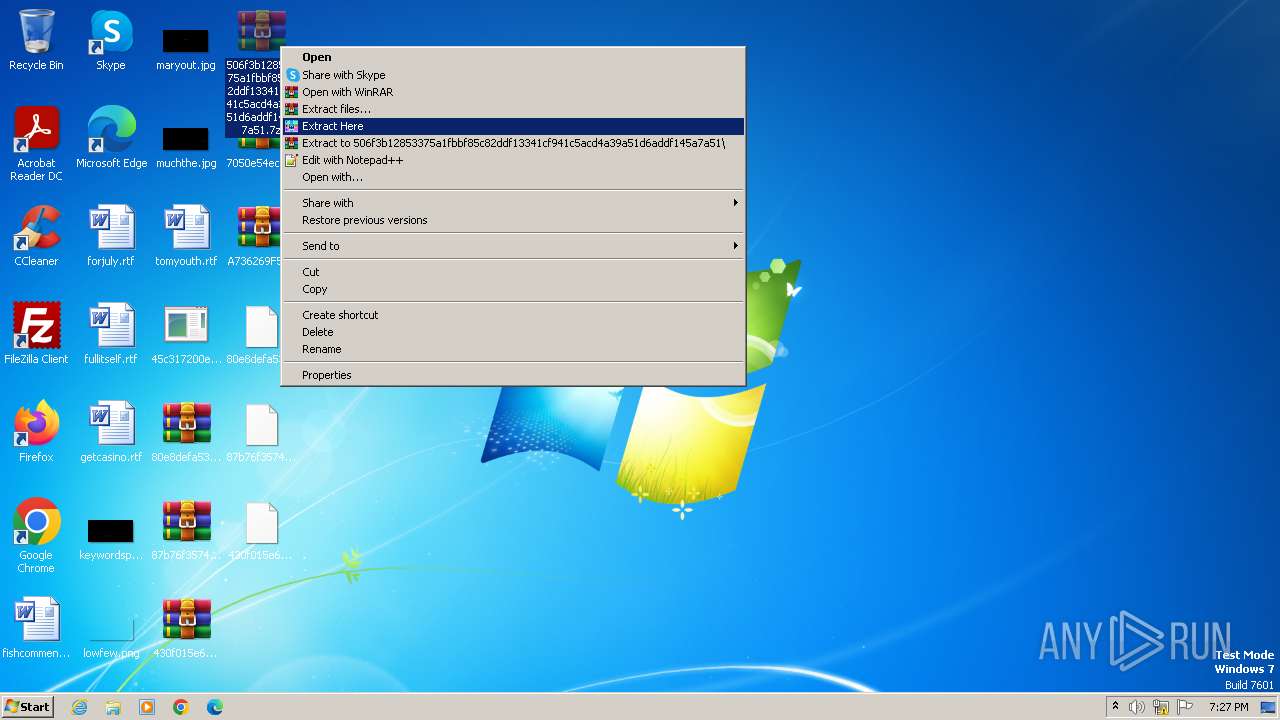
Task: Choose Extract to 506f3b12853375a1 folder
Action: 512,143
